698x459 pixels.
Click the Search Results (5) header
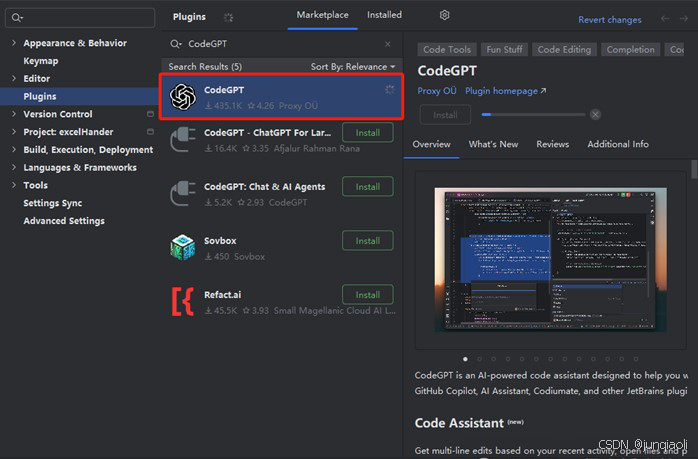205,66
